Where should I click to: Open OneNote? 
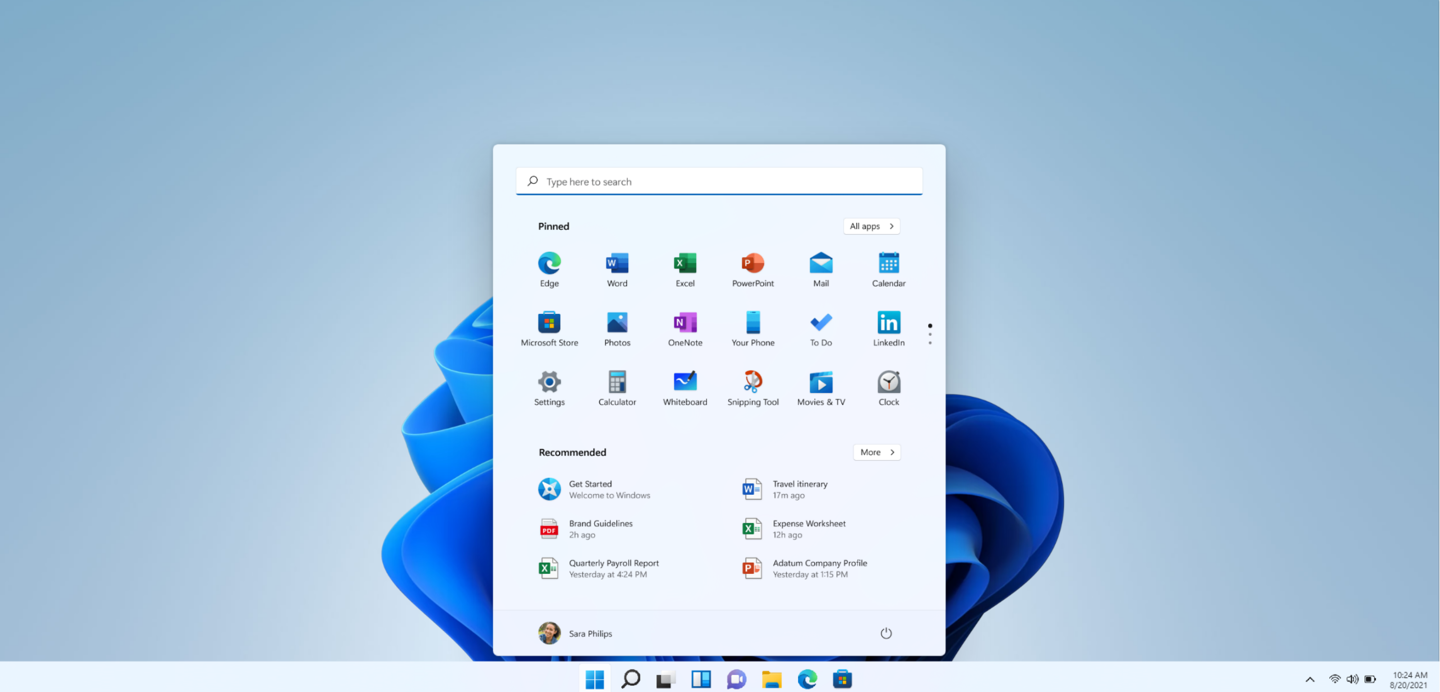[x=684, y=326]
